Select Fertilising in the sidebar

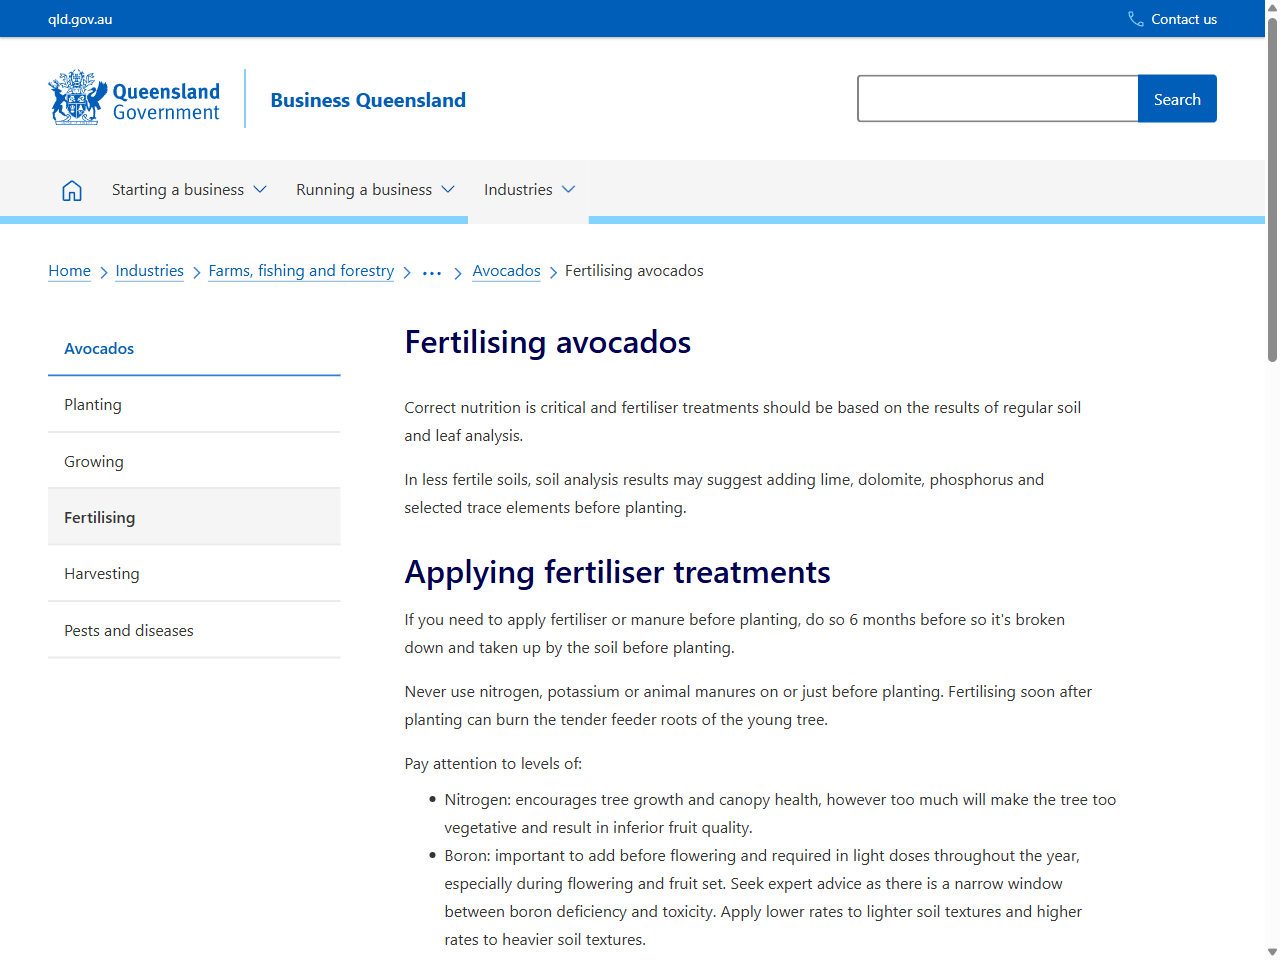[99, 517]
